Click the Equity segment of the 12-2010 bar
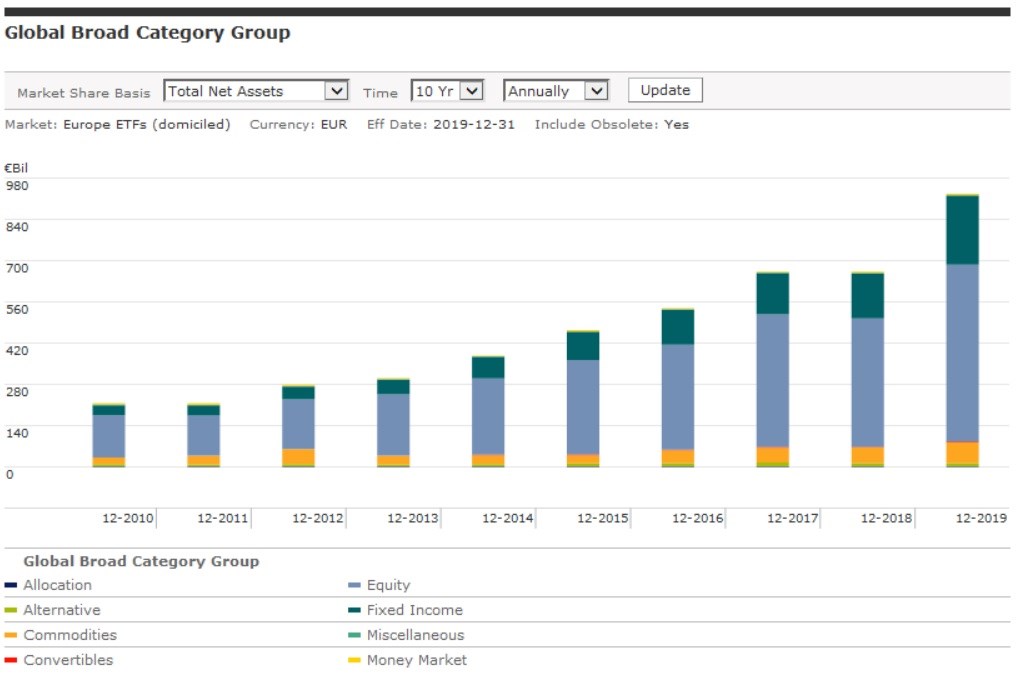The image size is (1033, 677). (x=108, y=436)
